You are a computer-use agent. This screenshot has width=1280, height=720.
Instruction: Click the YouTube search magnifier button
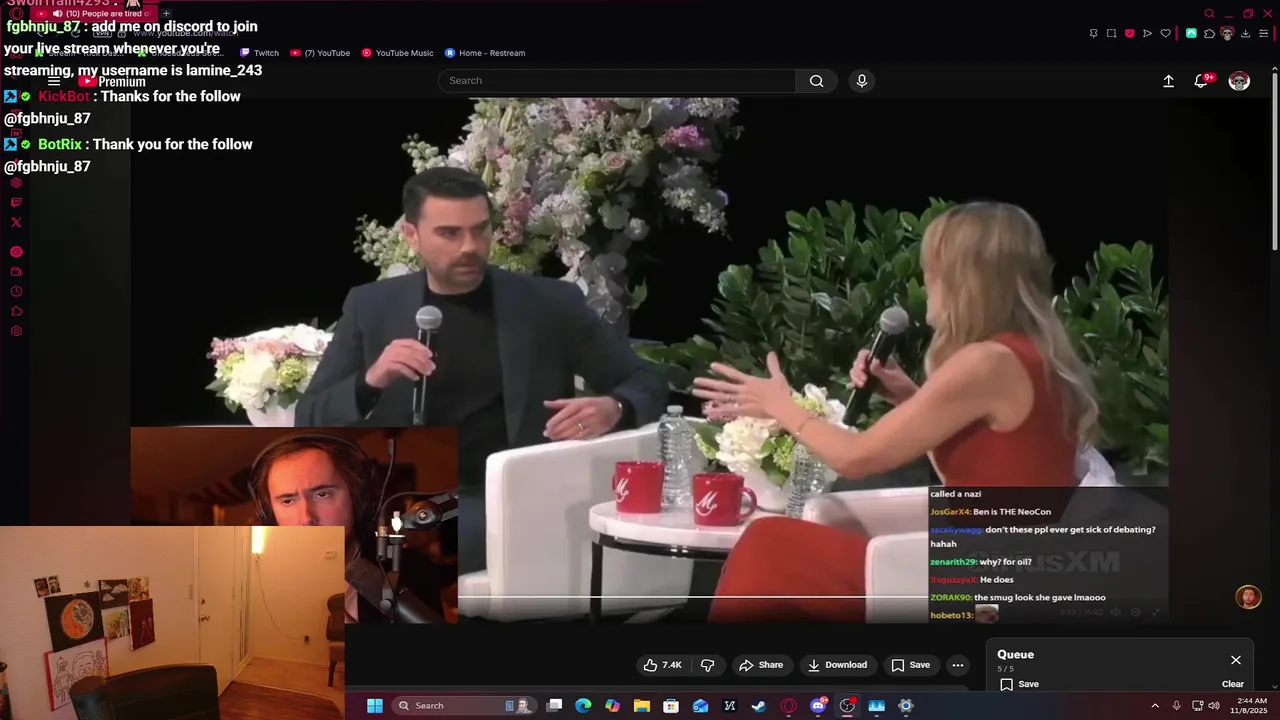(x=816, y=81)
